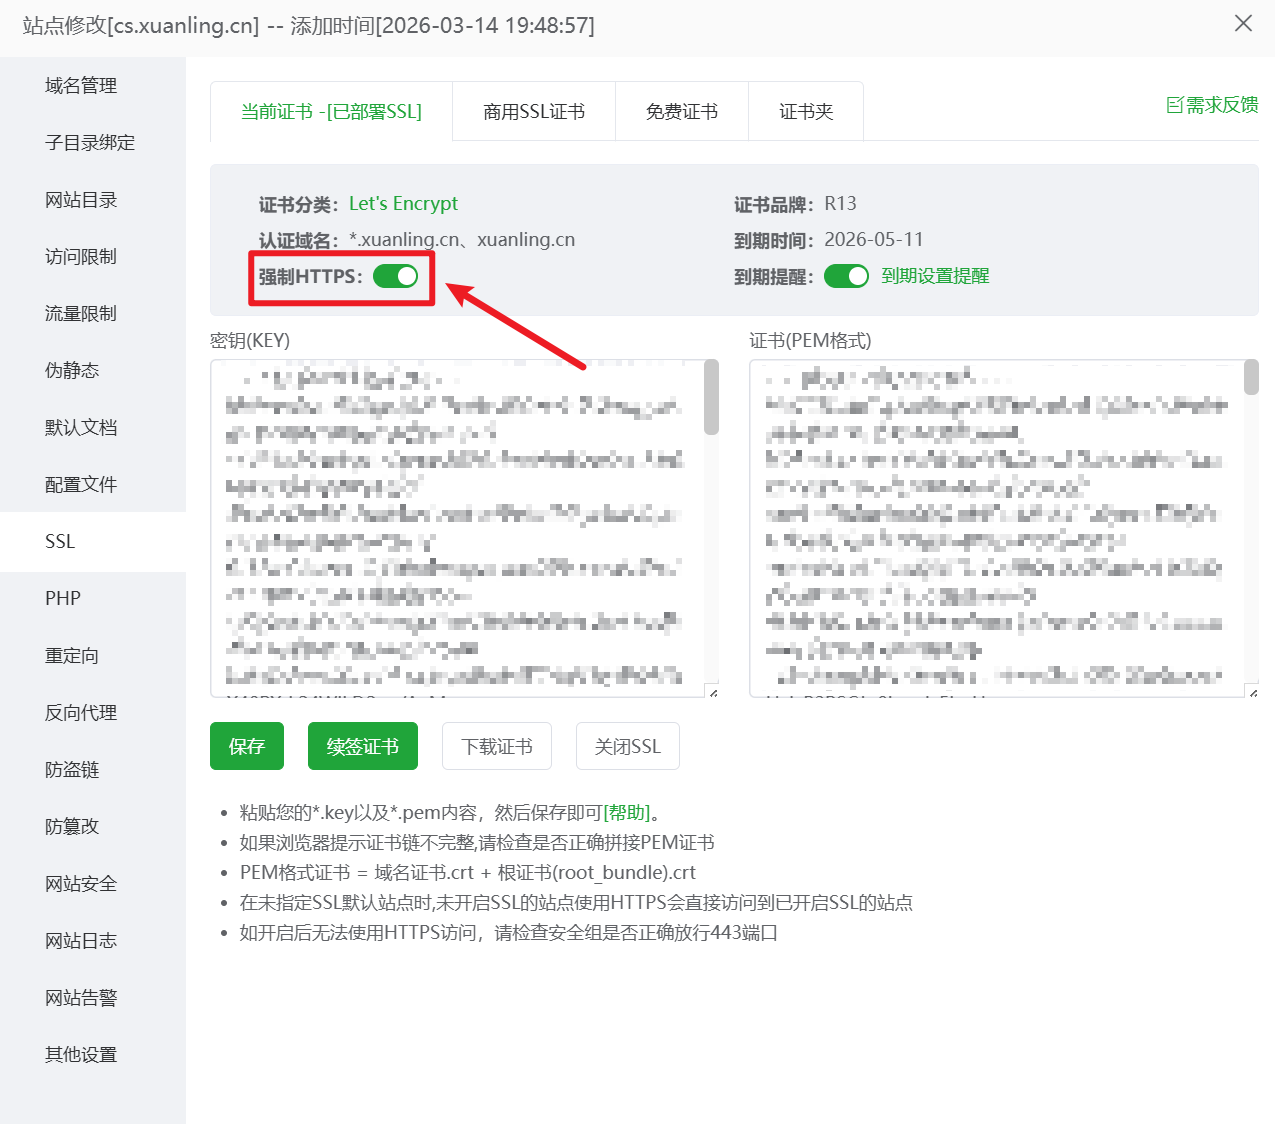Open the 反向代理 section

80,712
